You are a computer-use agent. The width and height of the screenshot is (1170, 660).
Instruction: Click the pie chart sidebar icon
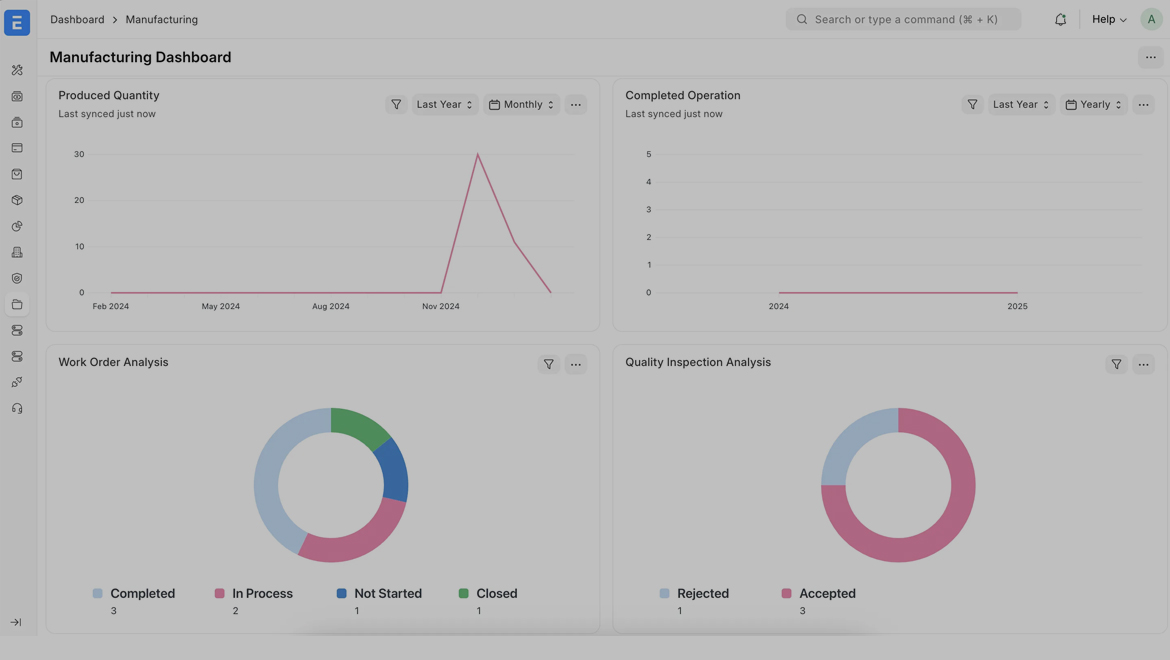[17, 226]
